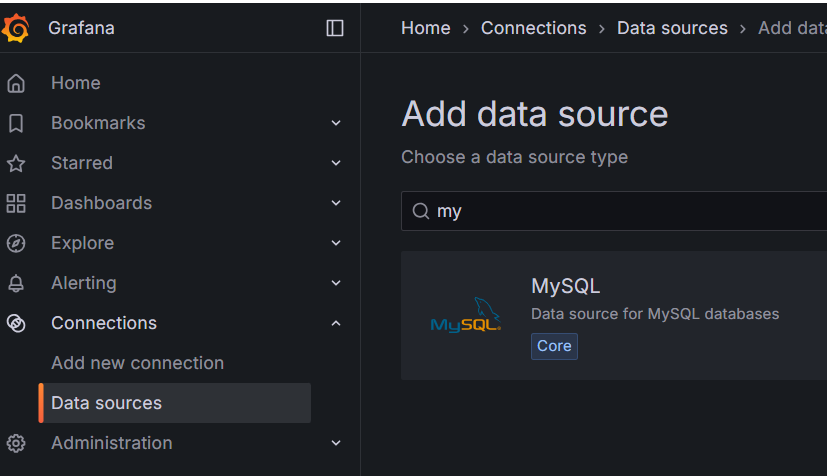This screenshot has height=476, width=827.
Task: Go to Home breadcrumb link
Action: click(426, 28)
